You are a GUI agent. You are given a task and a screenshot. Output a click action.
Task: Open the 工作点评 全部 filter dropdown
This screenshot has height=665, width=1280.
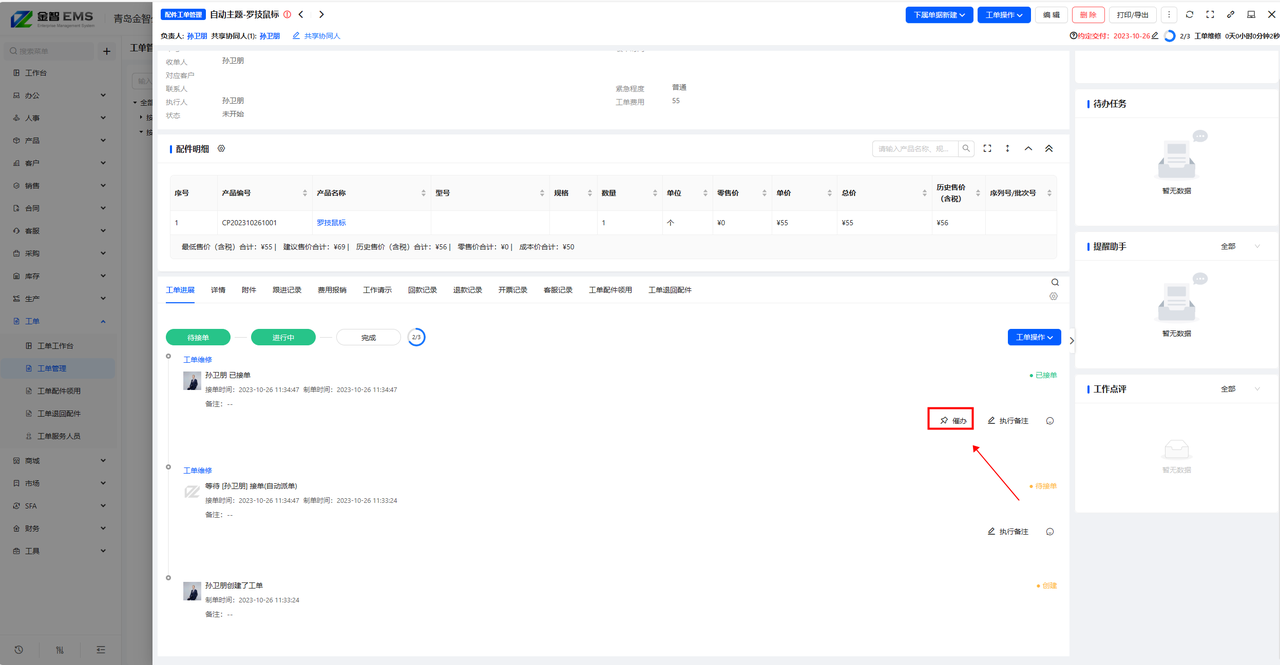tap(1241, 389)
